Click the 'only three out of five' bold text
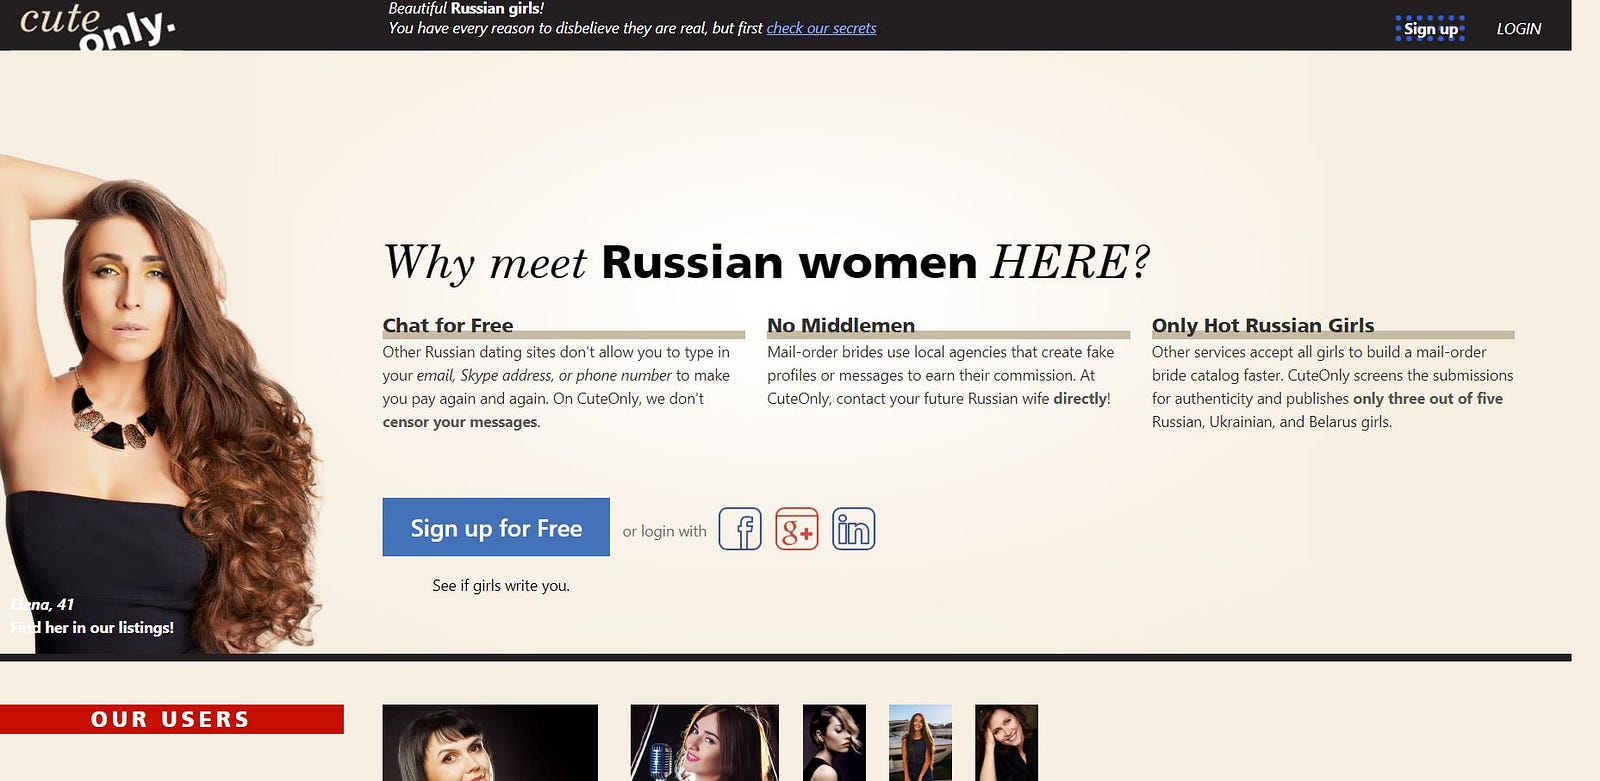Screen dimensions: 1600x781 tap(1428, 398)
